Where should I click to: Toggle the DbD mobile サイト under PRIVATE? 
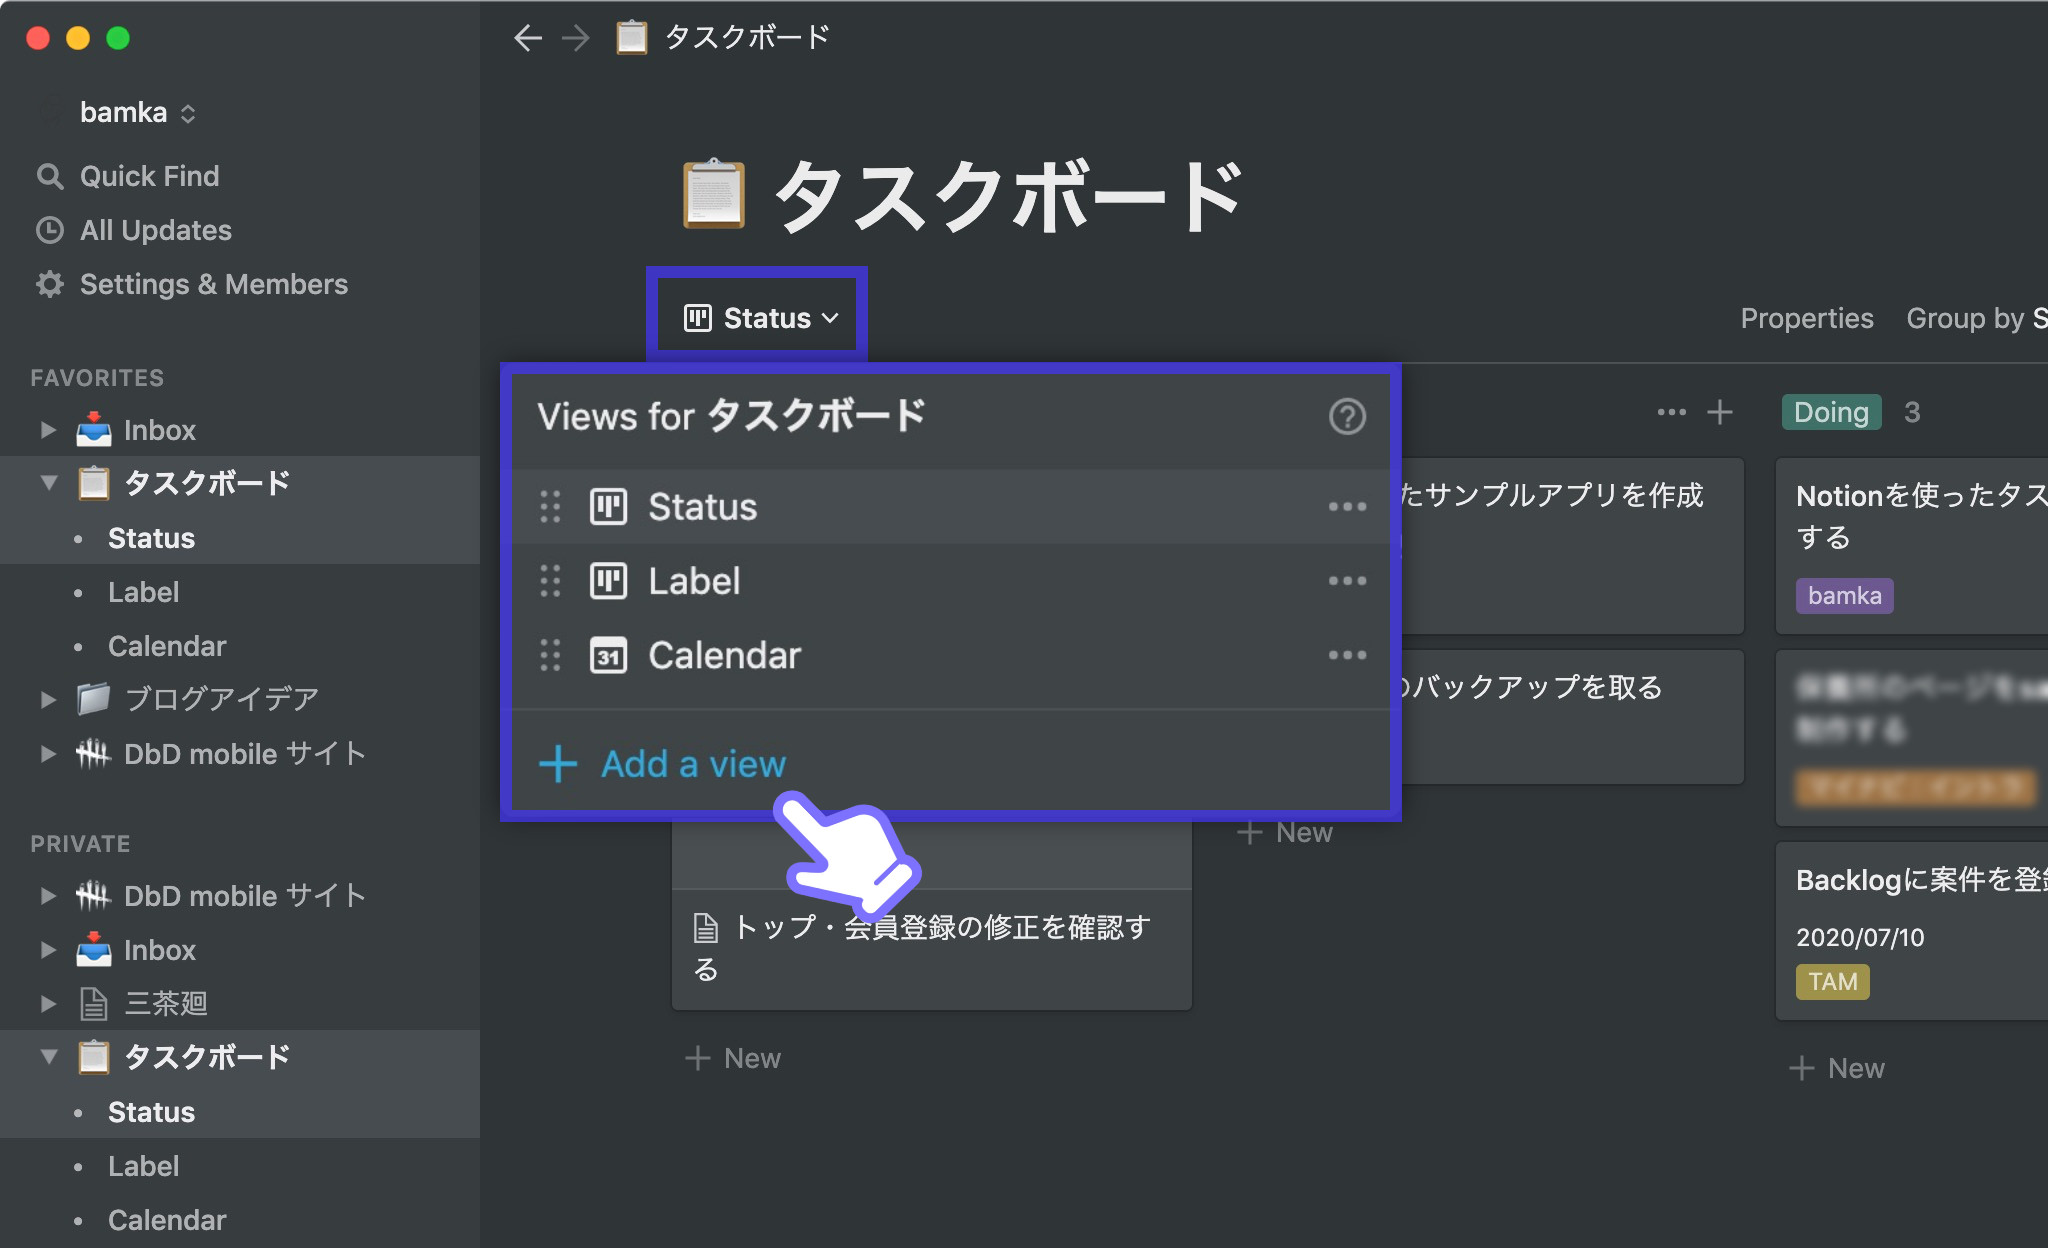(45, 892)
